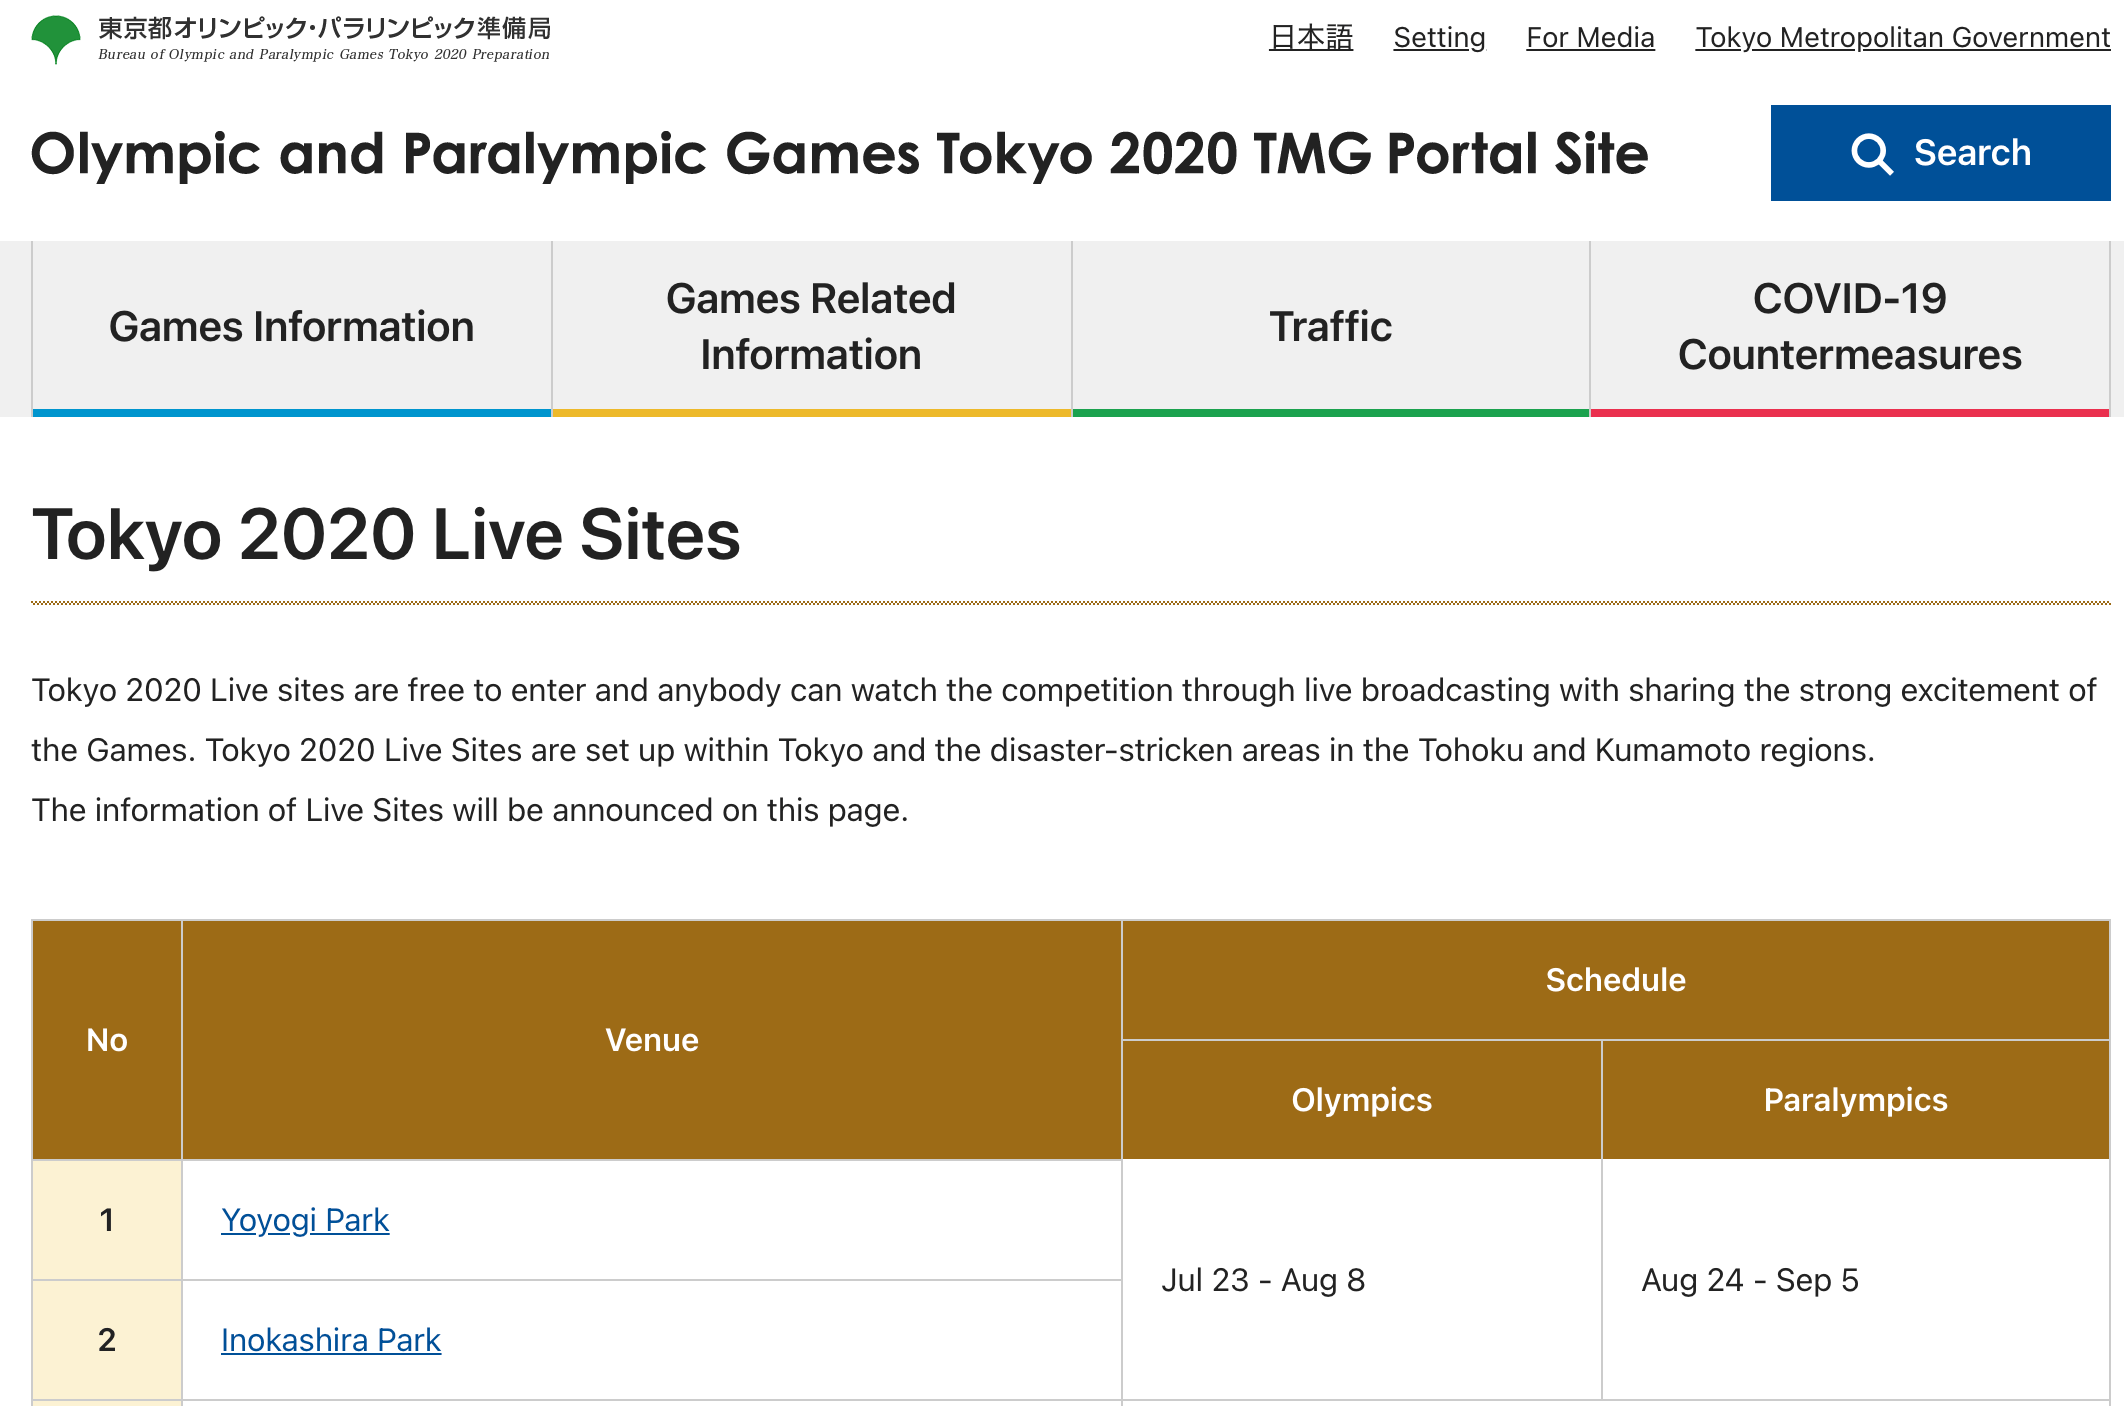Image resolution: width=2124 pixels, height=1406 pixels.
Task: Open the Setting link
Action: pos(1439,38)
